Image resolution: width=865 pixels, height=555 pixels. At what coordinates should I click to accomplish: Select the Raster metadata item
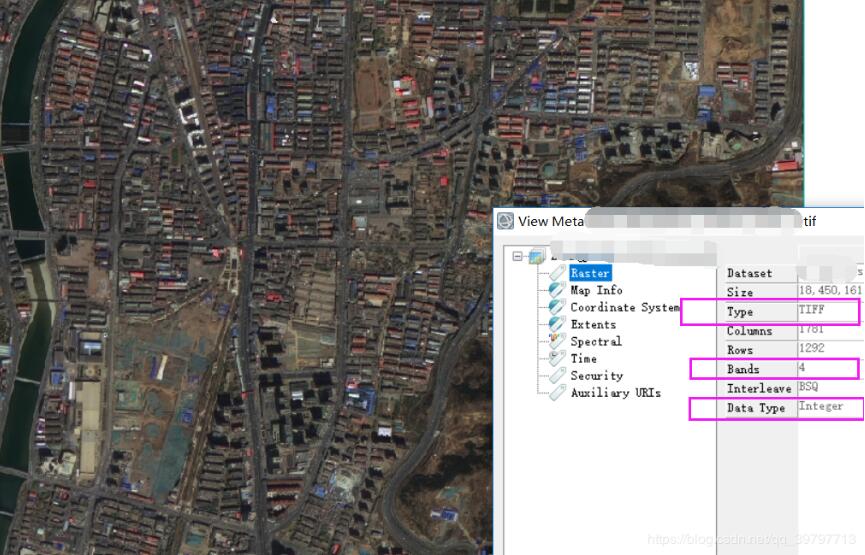(590, 273)
